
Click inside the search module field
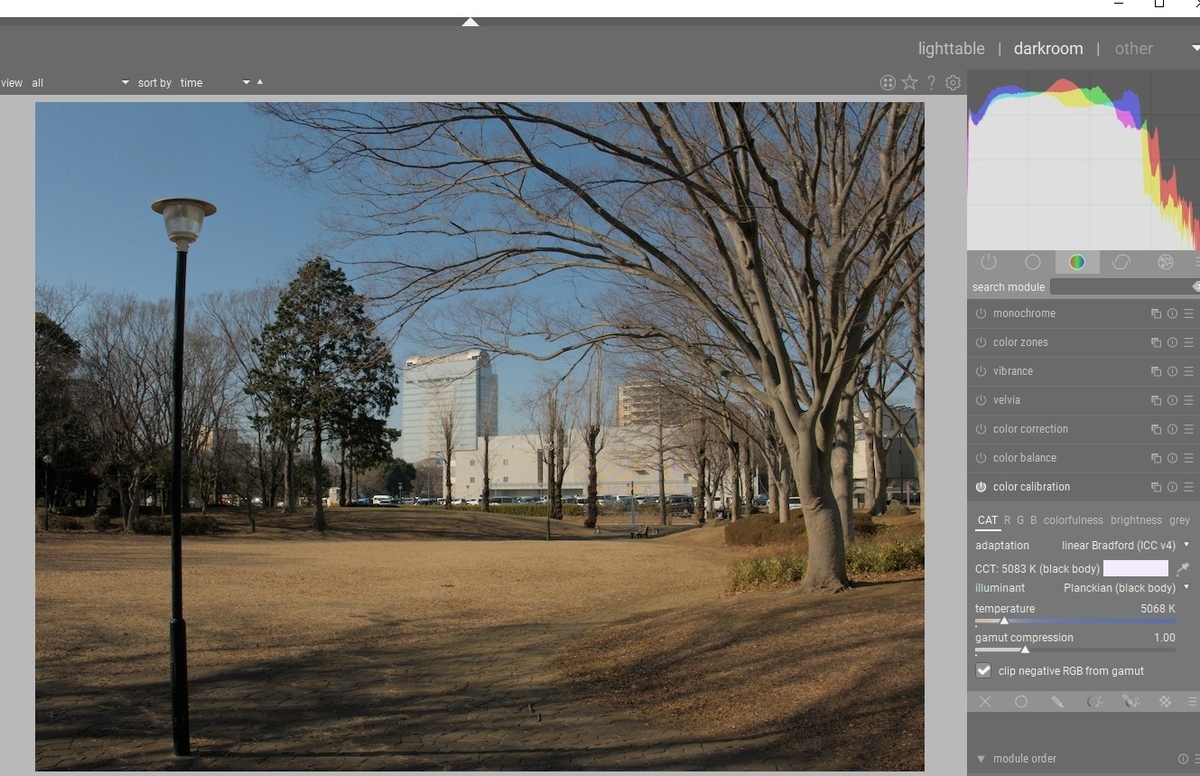(1120, 287)
